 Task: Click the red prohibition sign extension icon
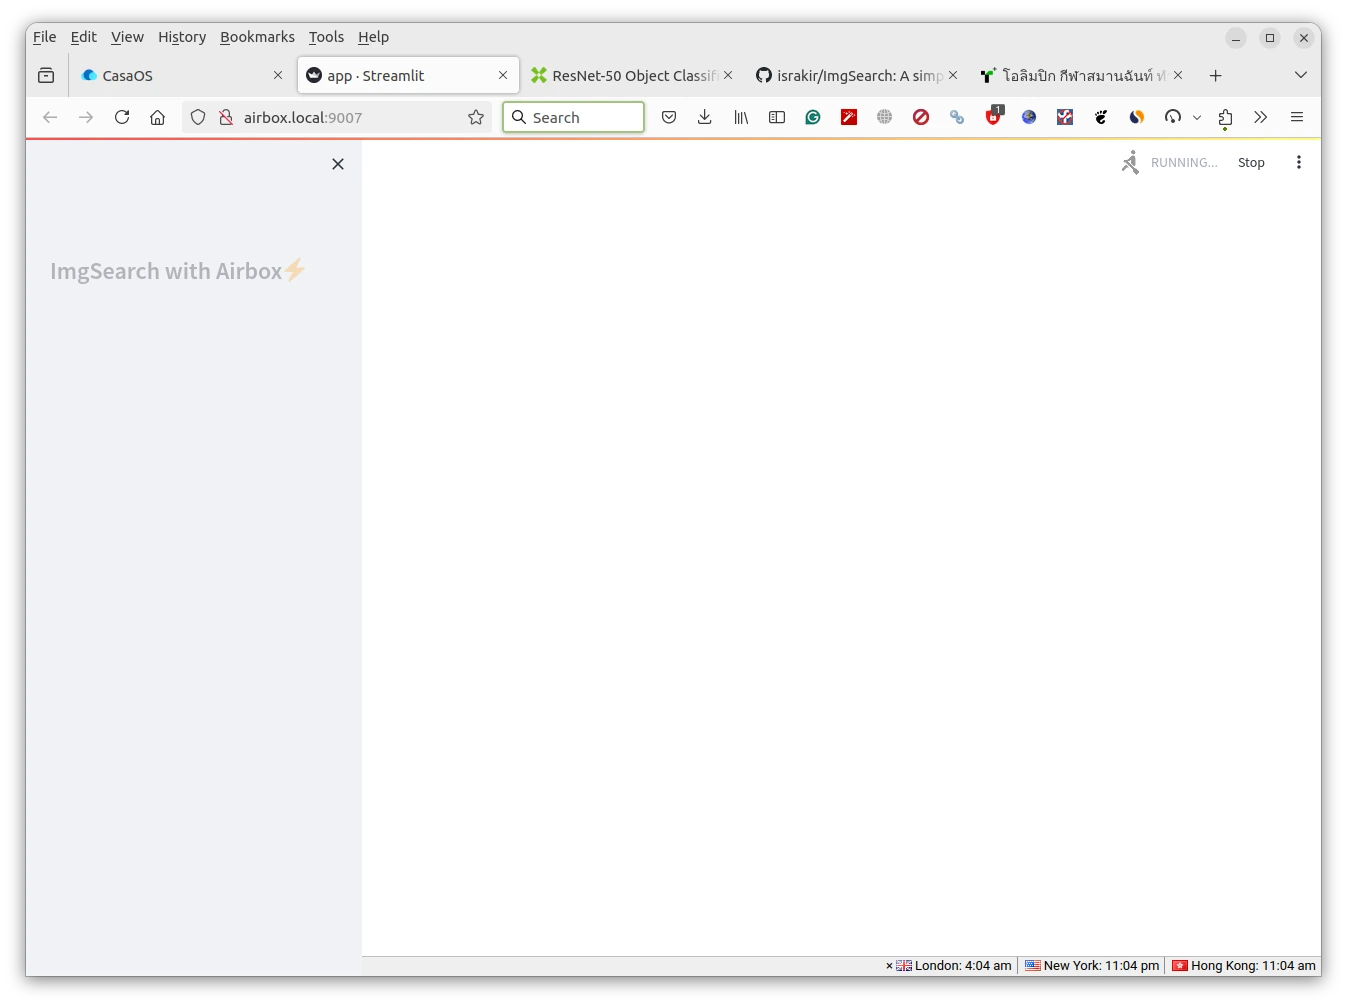(921, 117)
